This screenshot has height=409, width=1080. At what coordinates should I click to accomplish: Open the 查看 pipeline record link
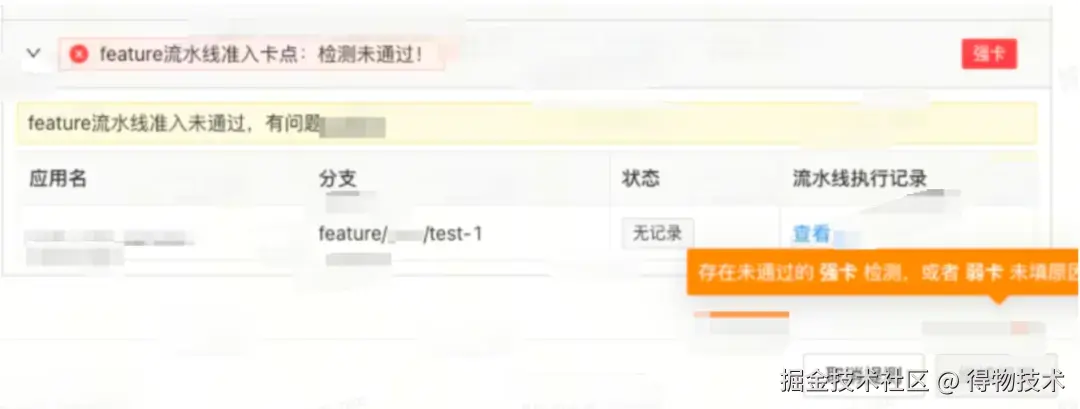click(811, 235)
